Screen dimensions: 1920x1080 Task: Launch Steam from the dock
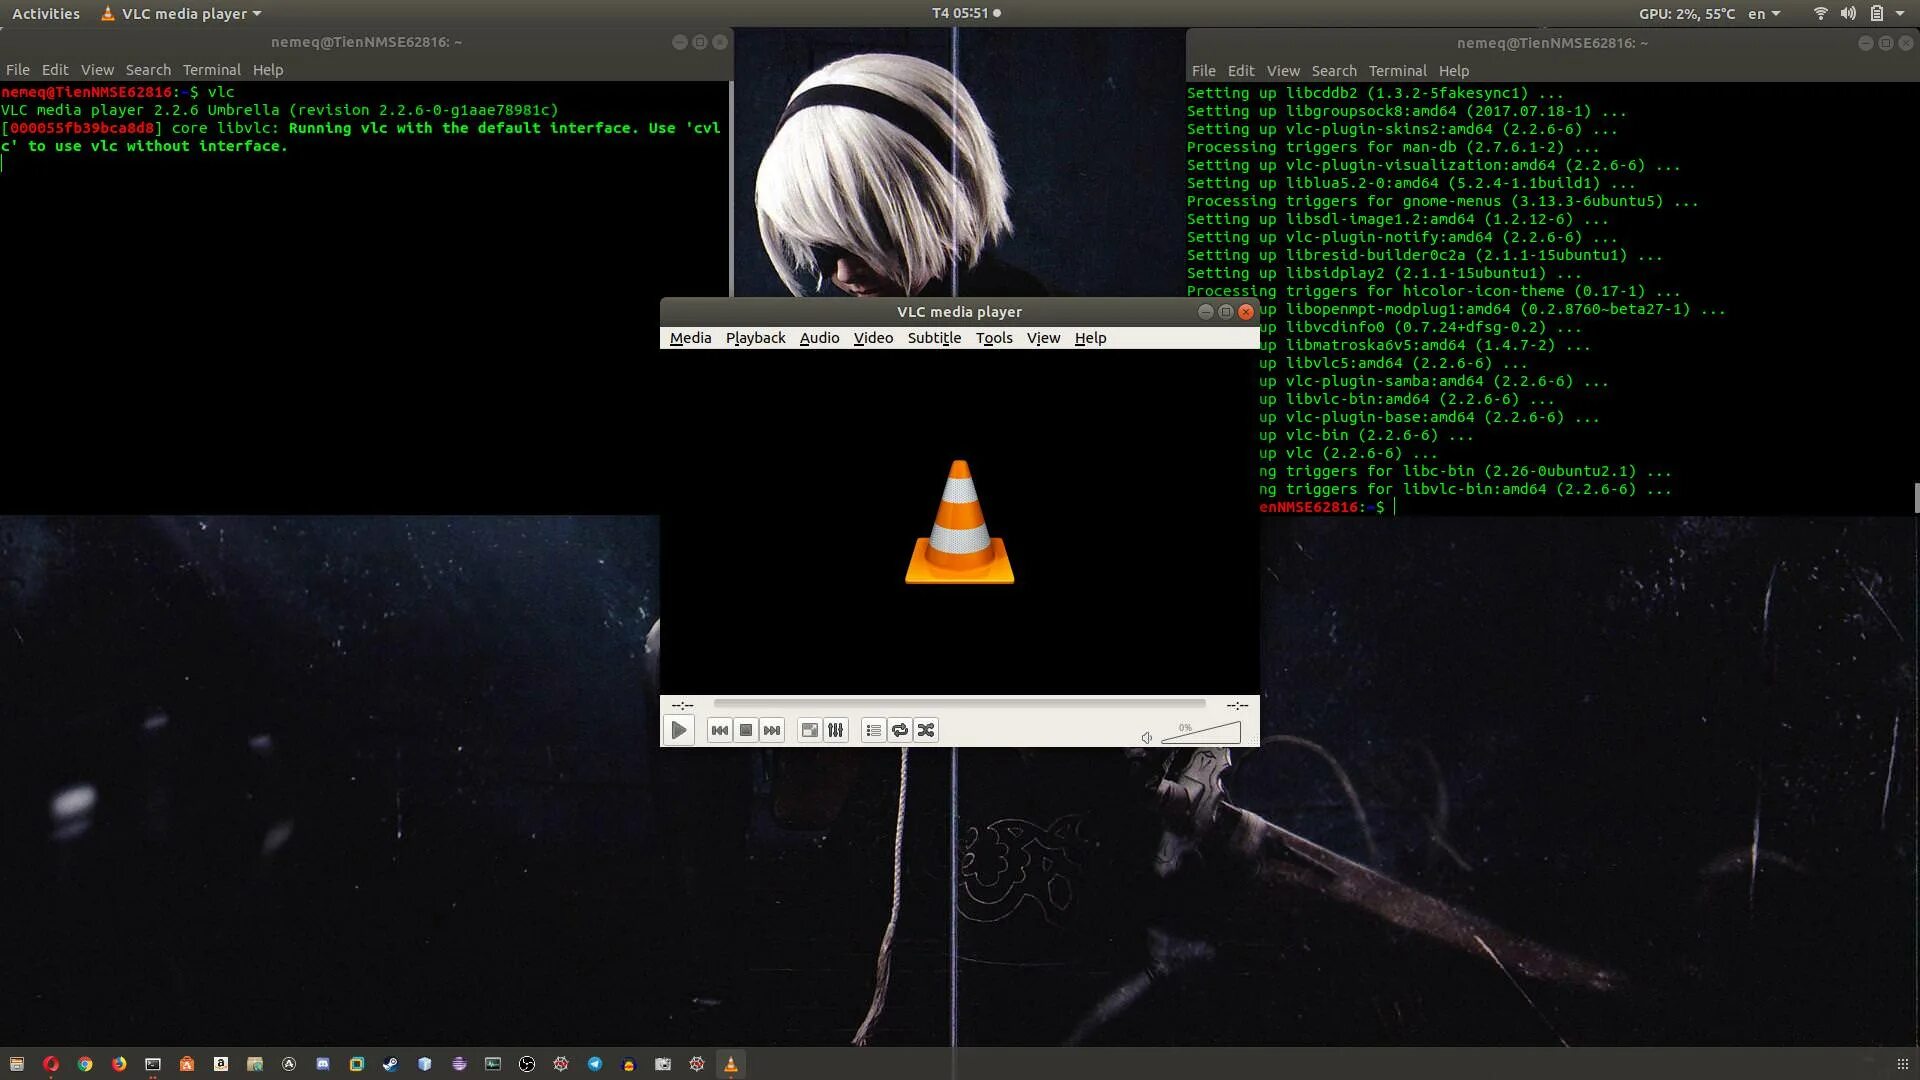click(391, 1064)
